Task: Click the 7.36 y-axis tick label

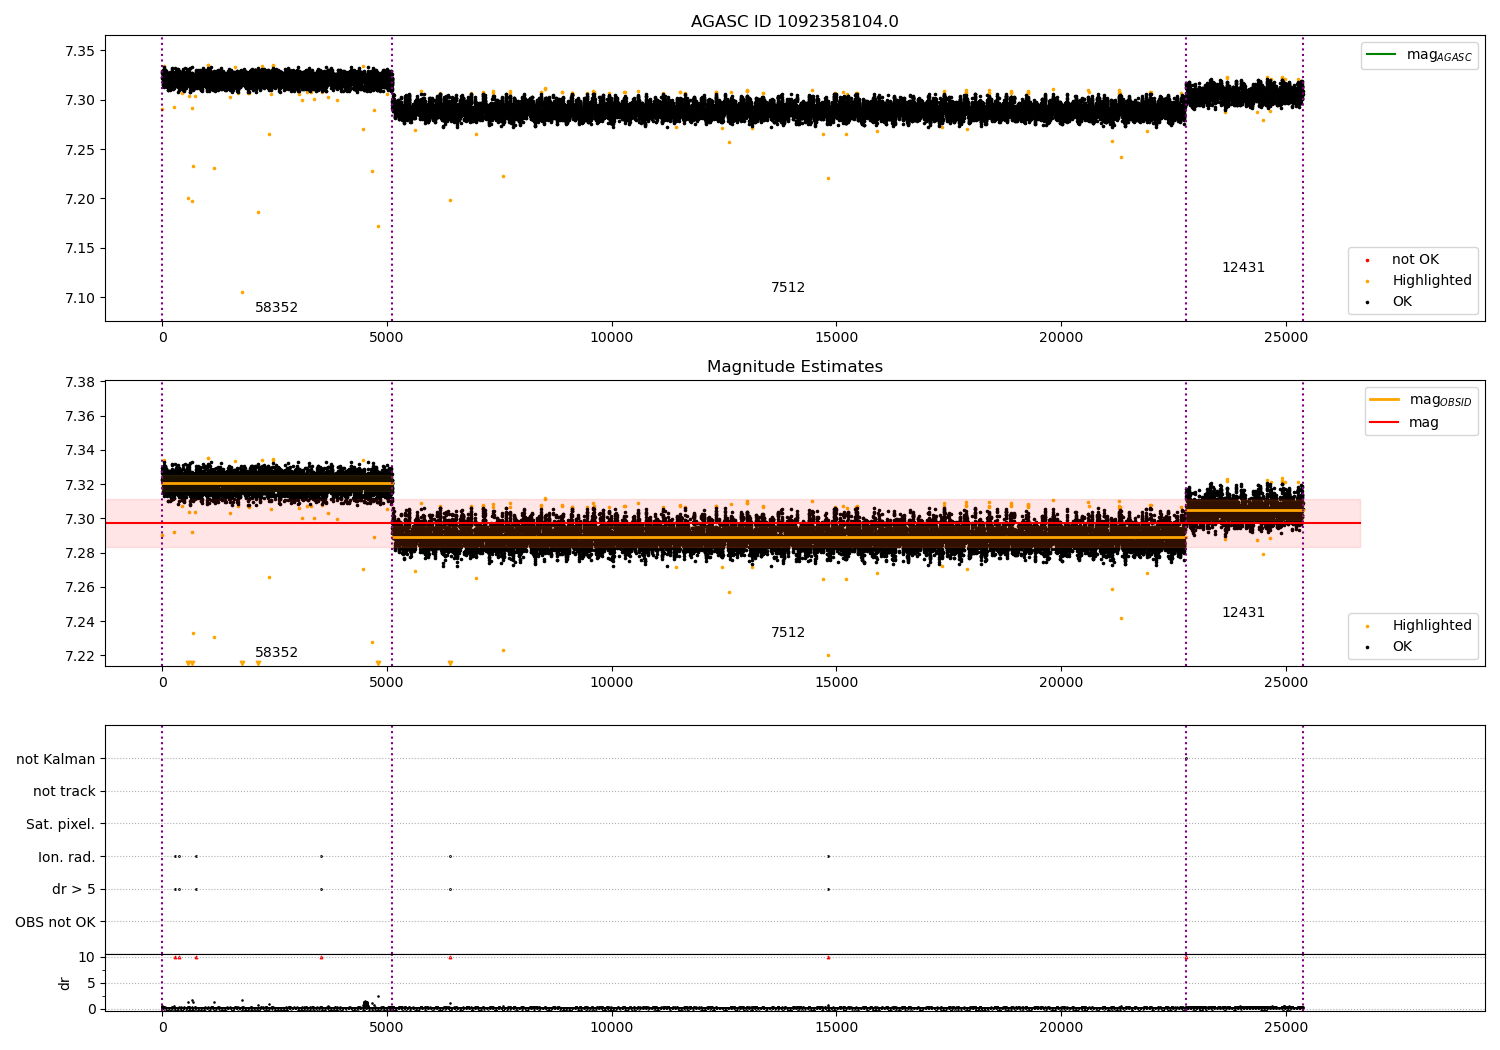Action: click(x=79, y=417)
